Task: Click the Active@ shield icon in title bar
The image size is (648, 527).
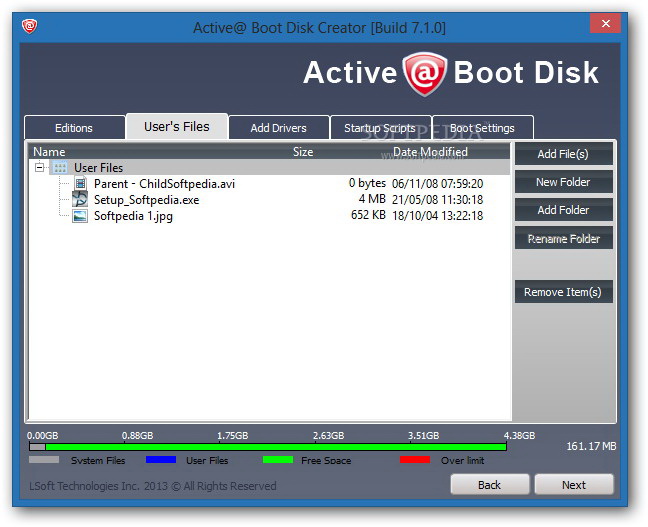Action: click(29, 26)
